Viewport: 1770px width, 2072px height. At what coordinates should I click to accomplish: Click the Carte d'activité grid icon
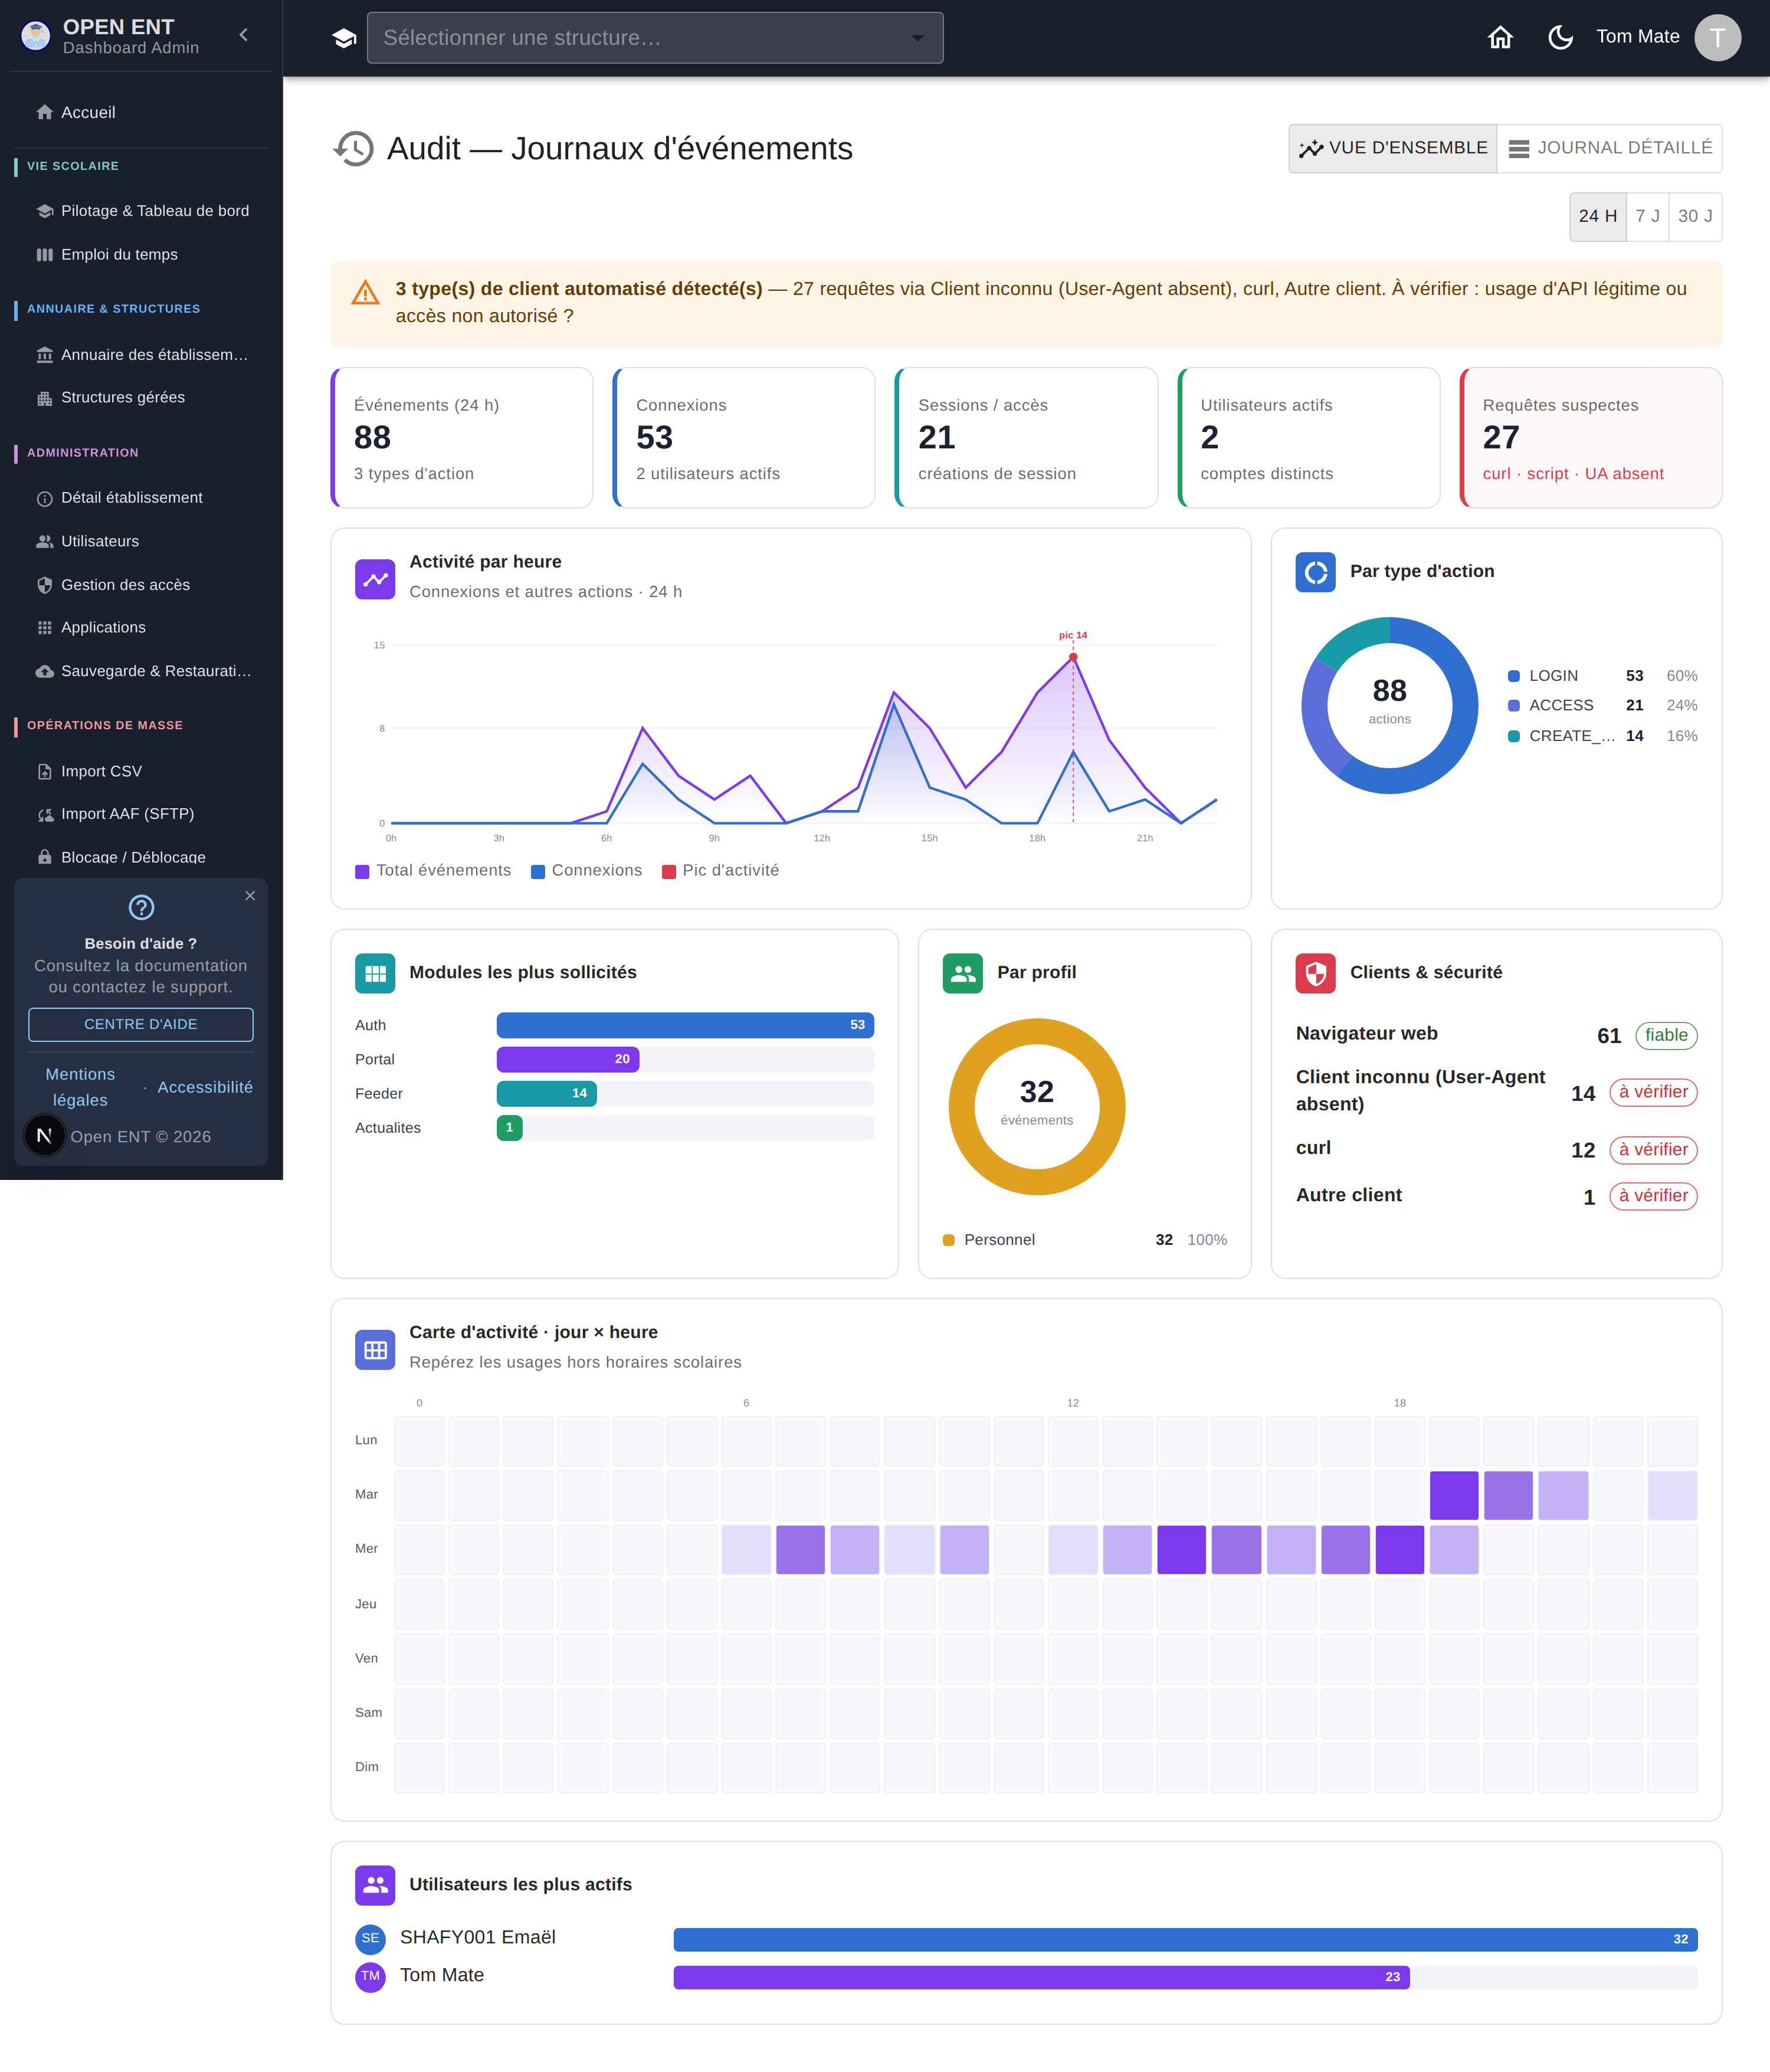[375, 1350]
